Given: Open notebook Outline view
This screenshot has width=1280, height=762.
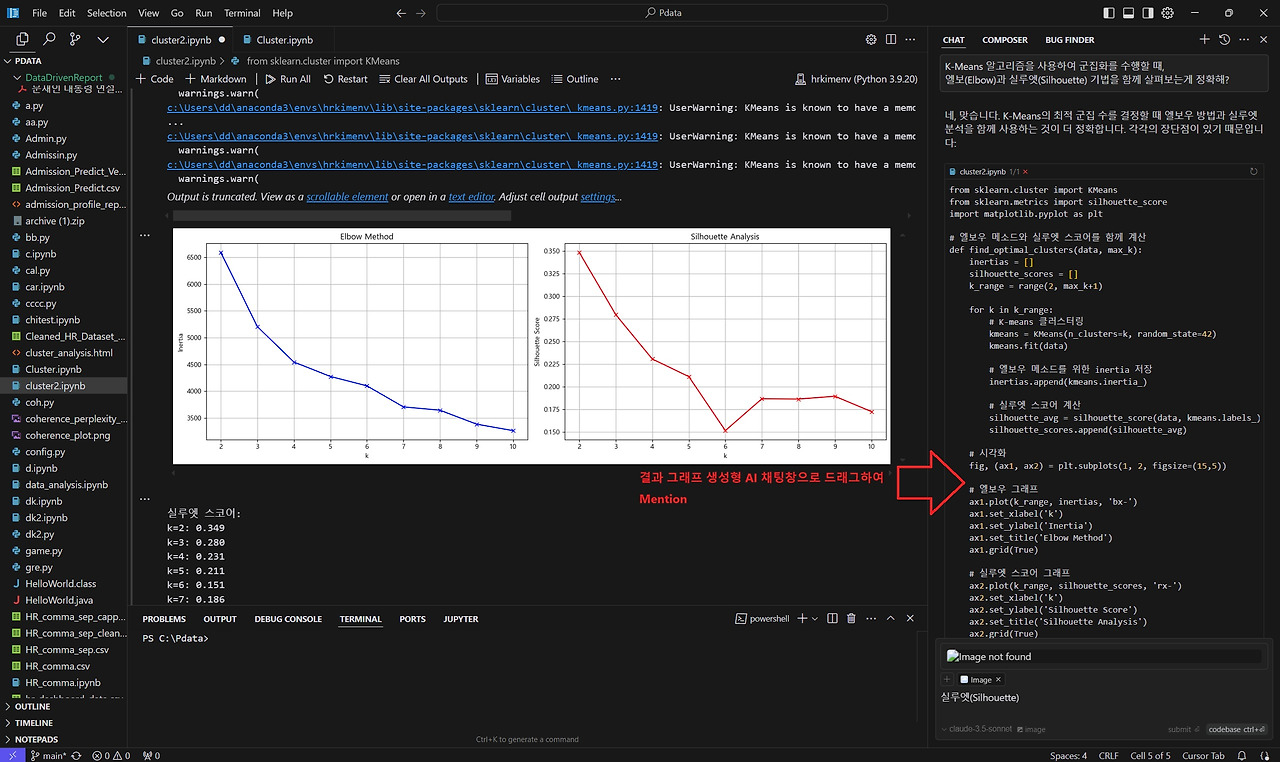Looking at the screenshot, I should [x=574, y=79].
